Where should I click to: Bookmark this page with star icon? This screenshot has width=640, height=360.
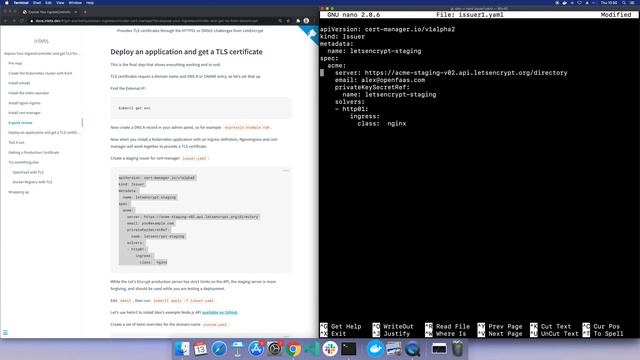288,20
